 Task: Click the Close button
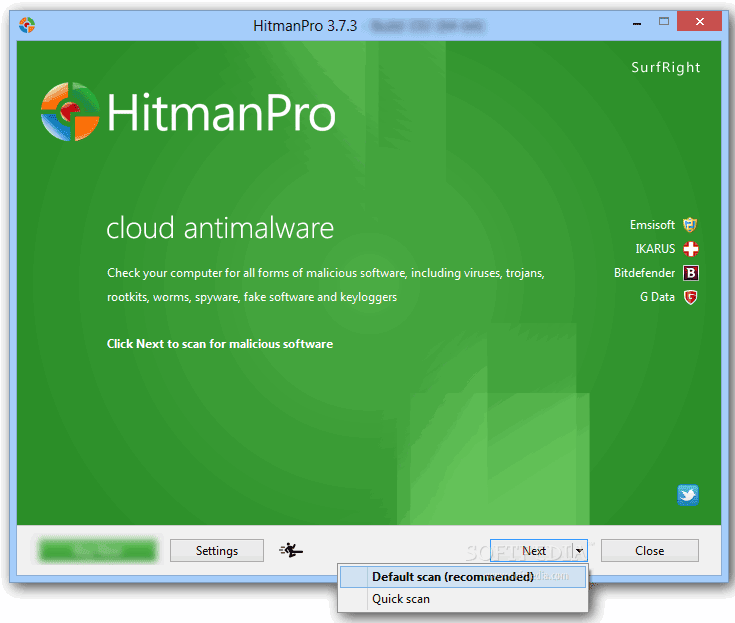[x=650, y=550]
